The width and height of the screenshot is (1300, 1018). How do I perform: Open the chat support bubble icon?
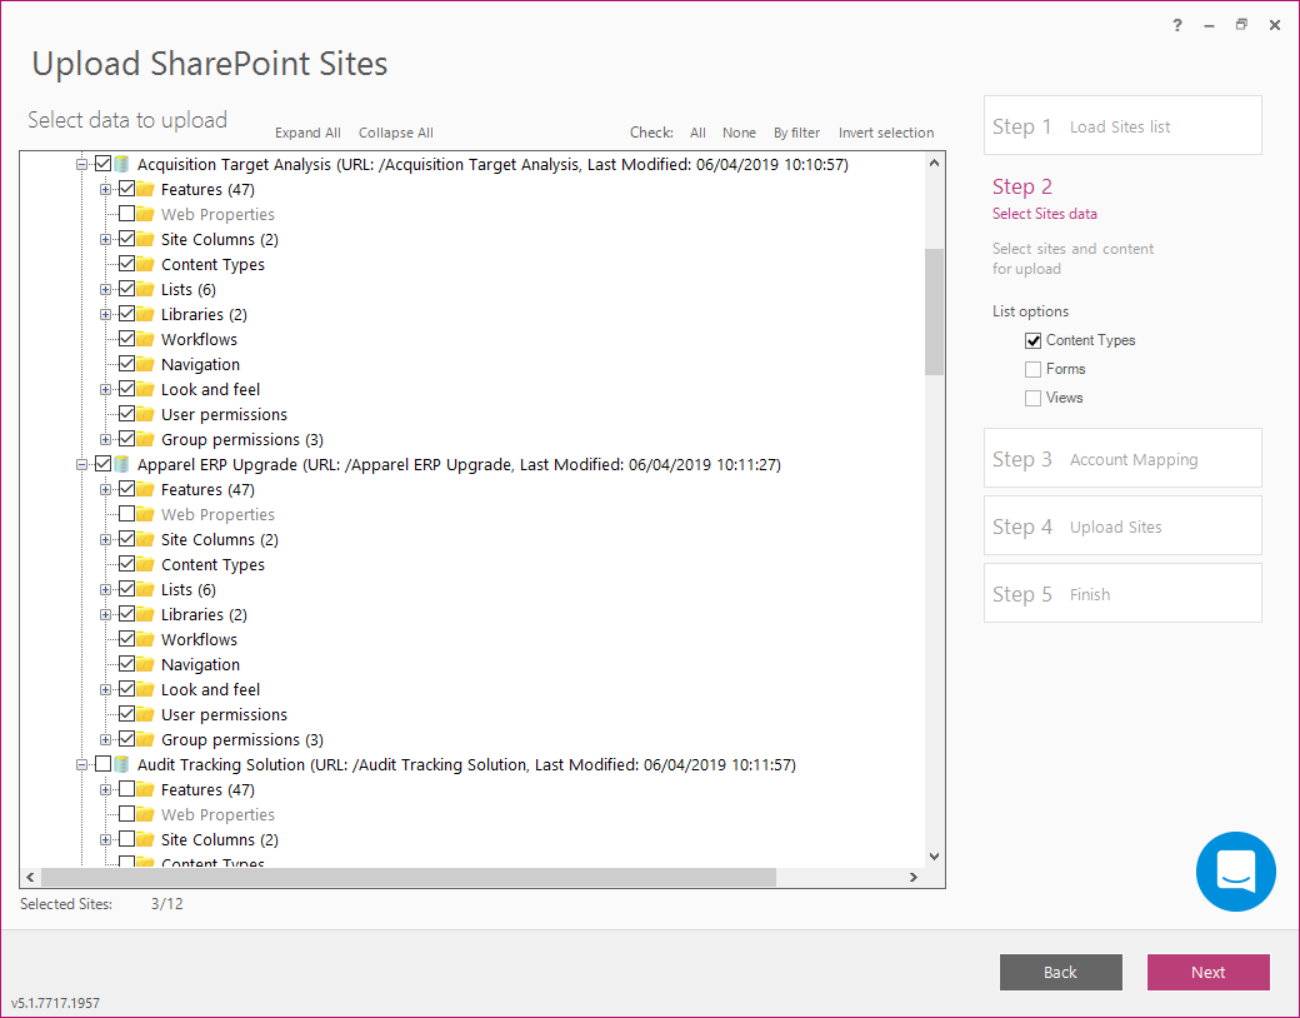[x=1235, y=871]
